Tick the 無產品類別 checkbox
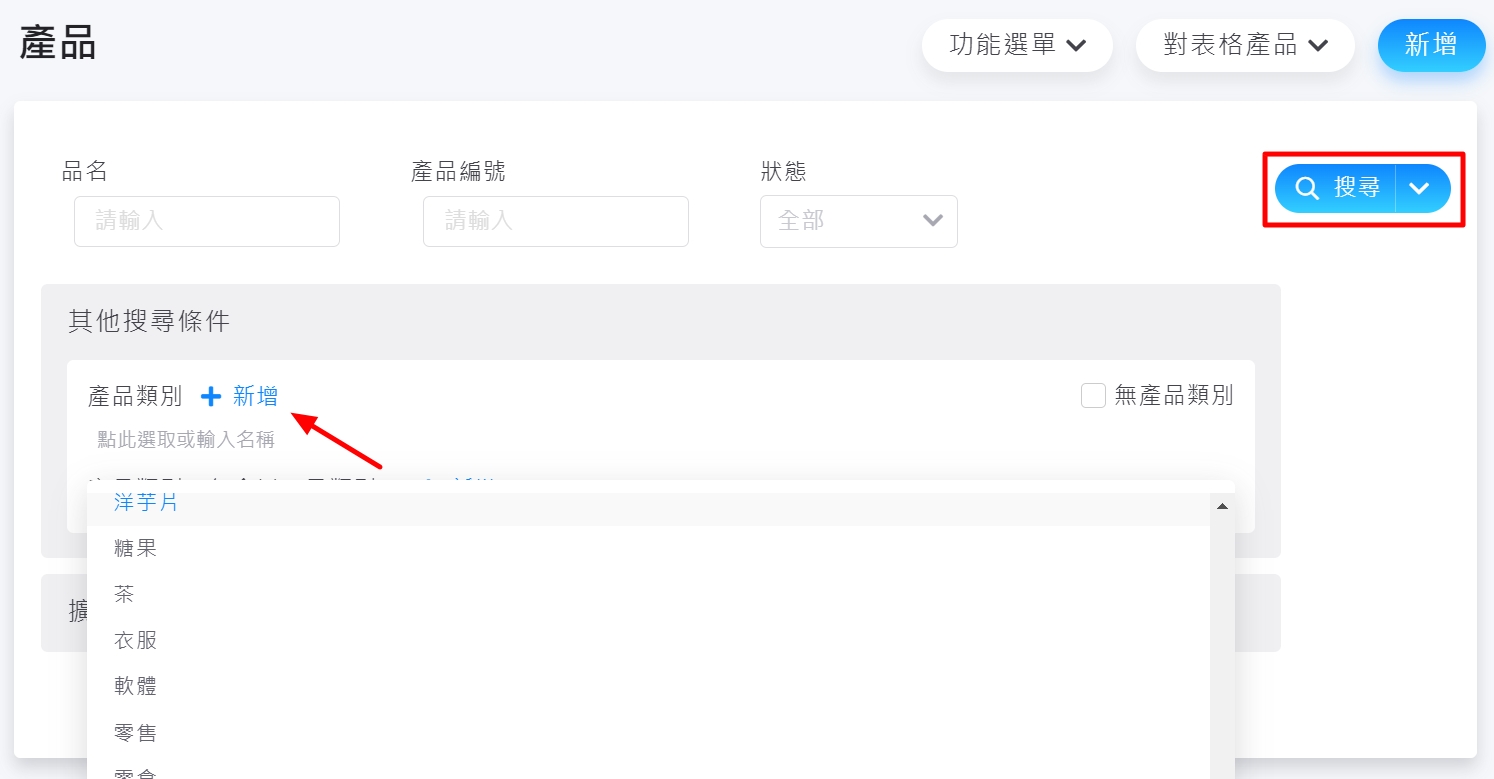The height and width of the screenshot is (779, 1494). 1093,396
